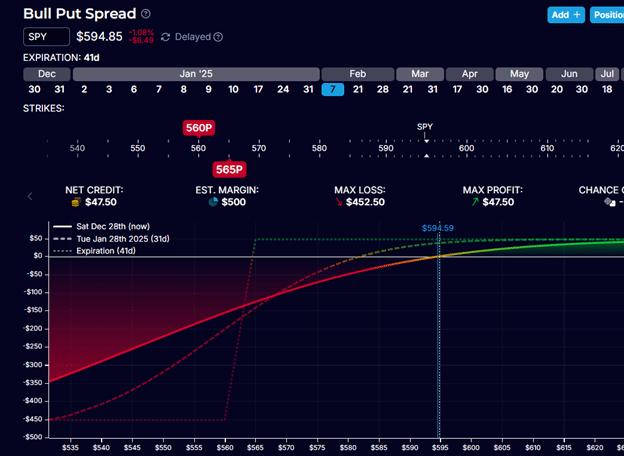Click the 565P strike marker

click(x=229, y=170)
